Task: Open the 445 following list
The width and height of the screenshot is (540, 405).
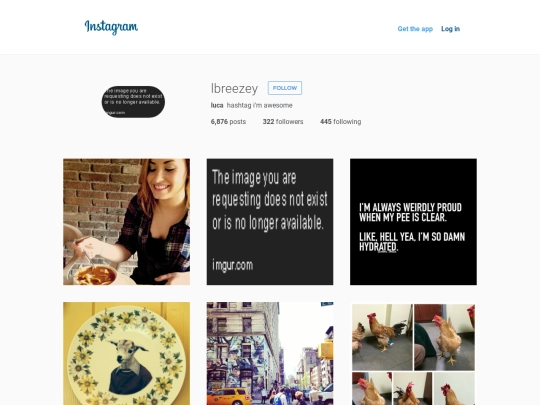Action: pyautogui.click(x=341, y=122)
